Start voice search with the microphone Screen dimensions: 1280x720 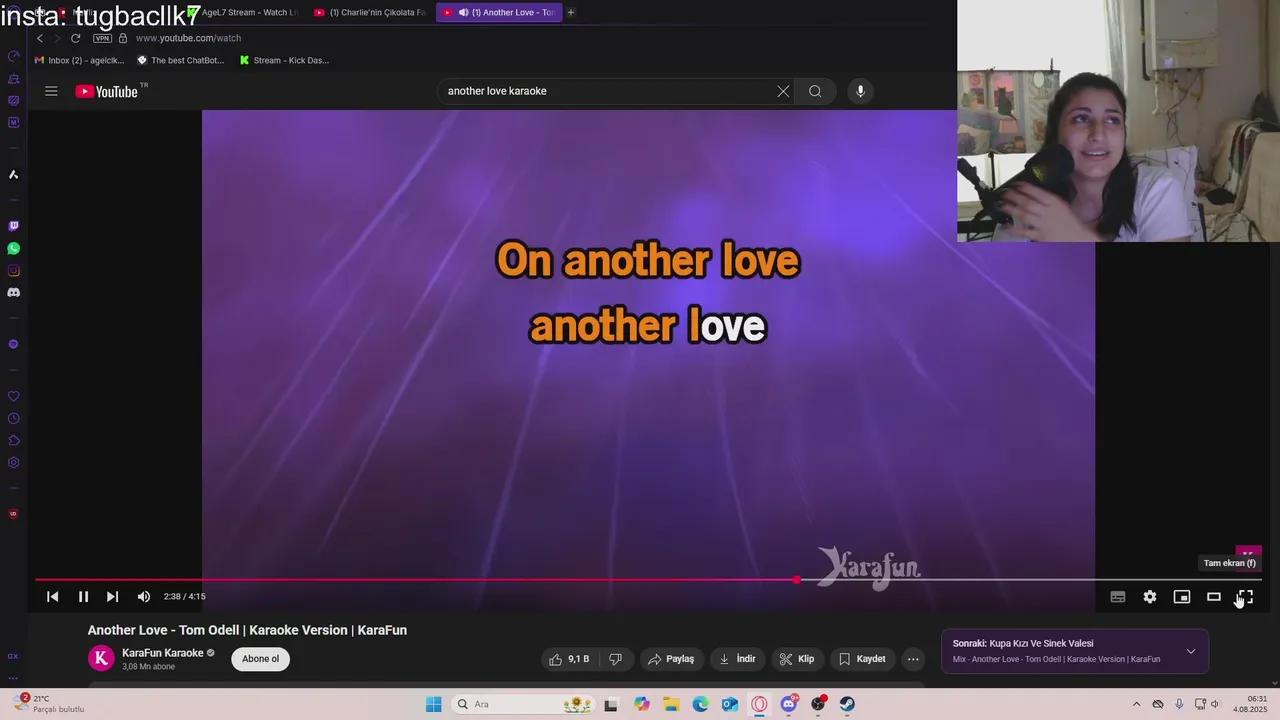(860, 91)
